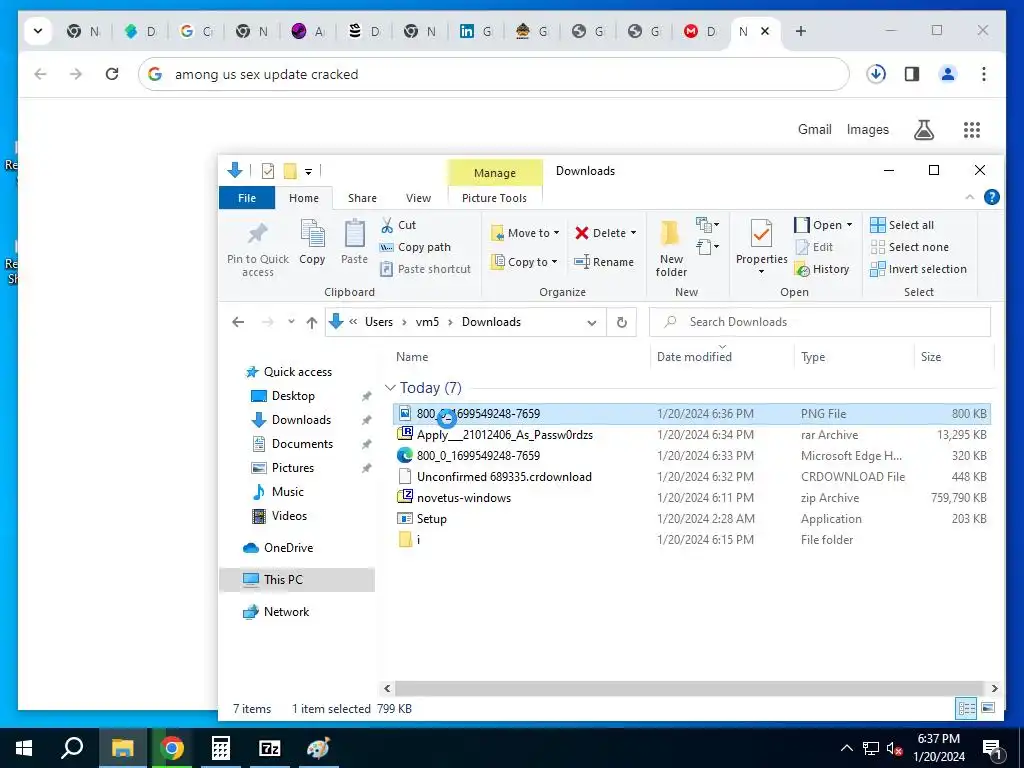This screenshot has width=1024, height=768.
Task: Click the Chrome address bar
Action: point(493,74)
